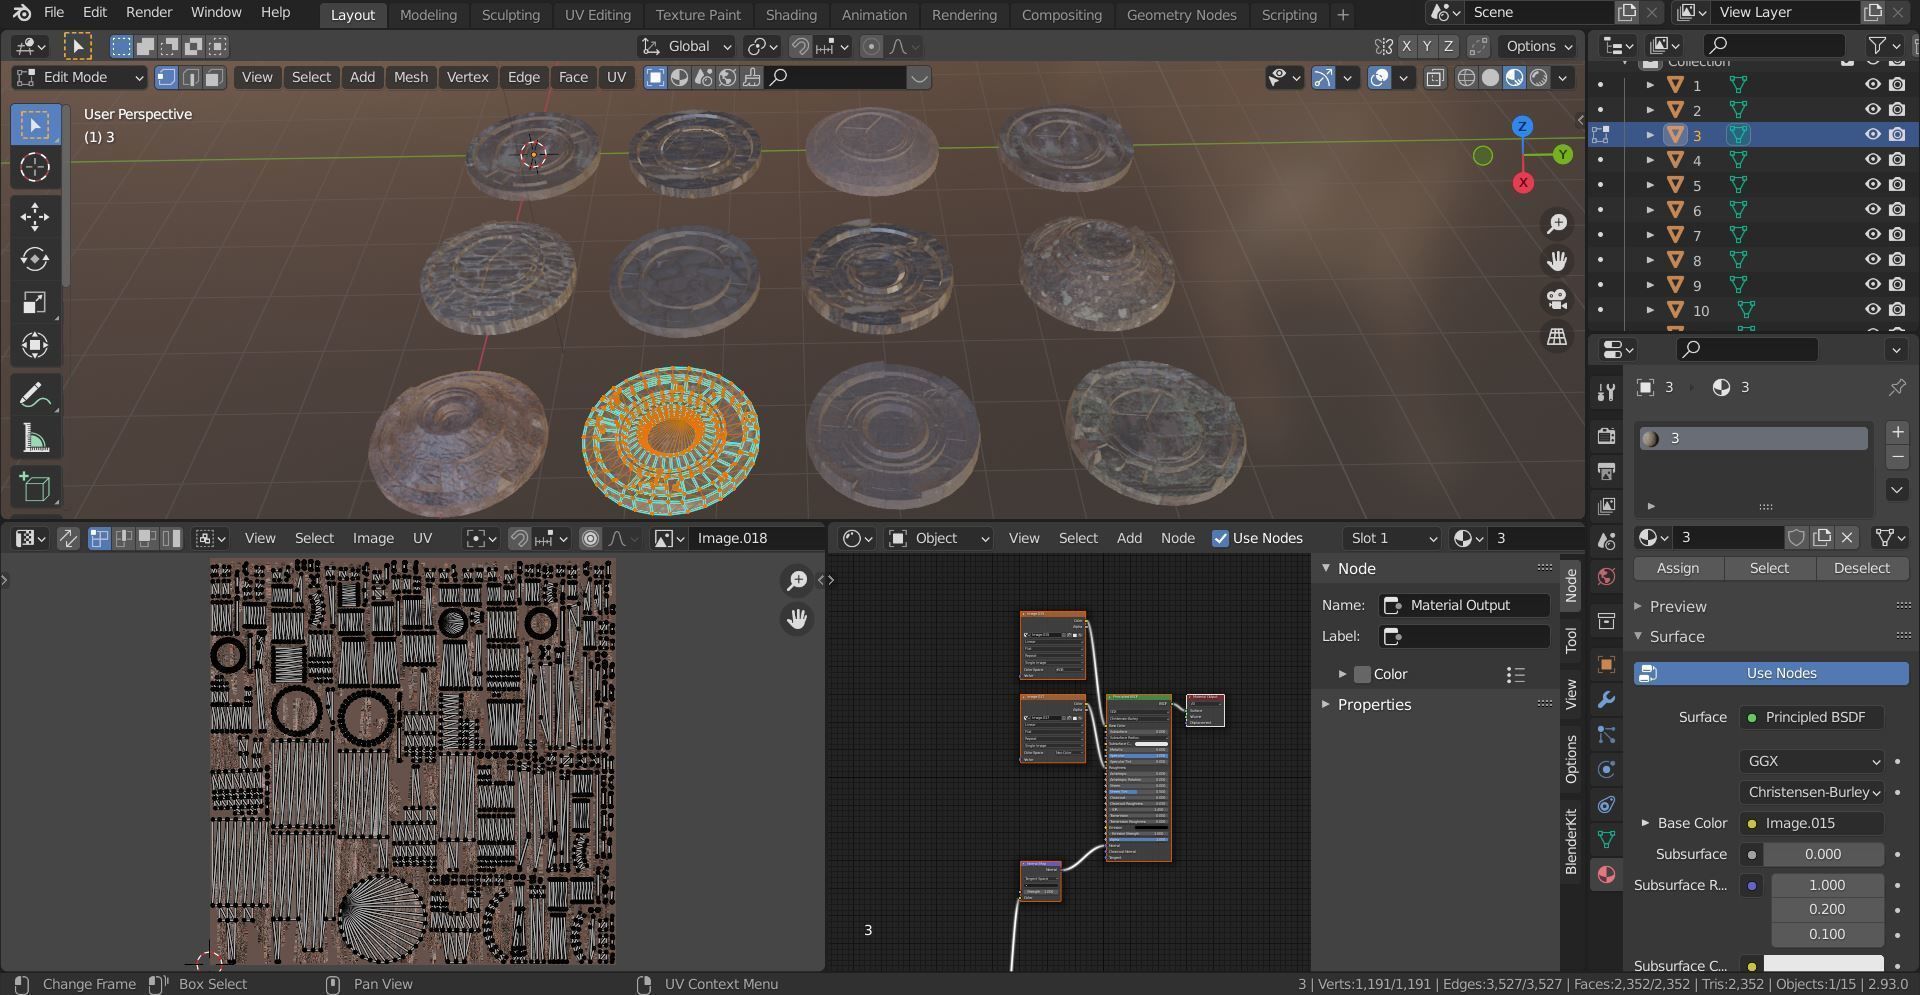Open the Options dropdown

point(1538,47)
